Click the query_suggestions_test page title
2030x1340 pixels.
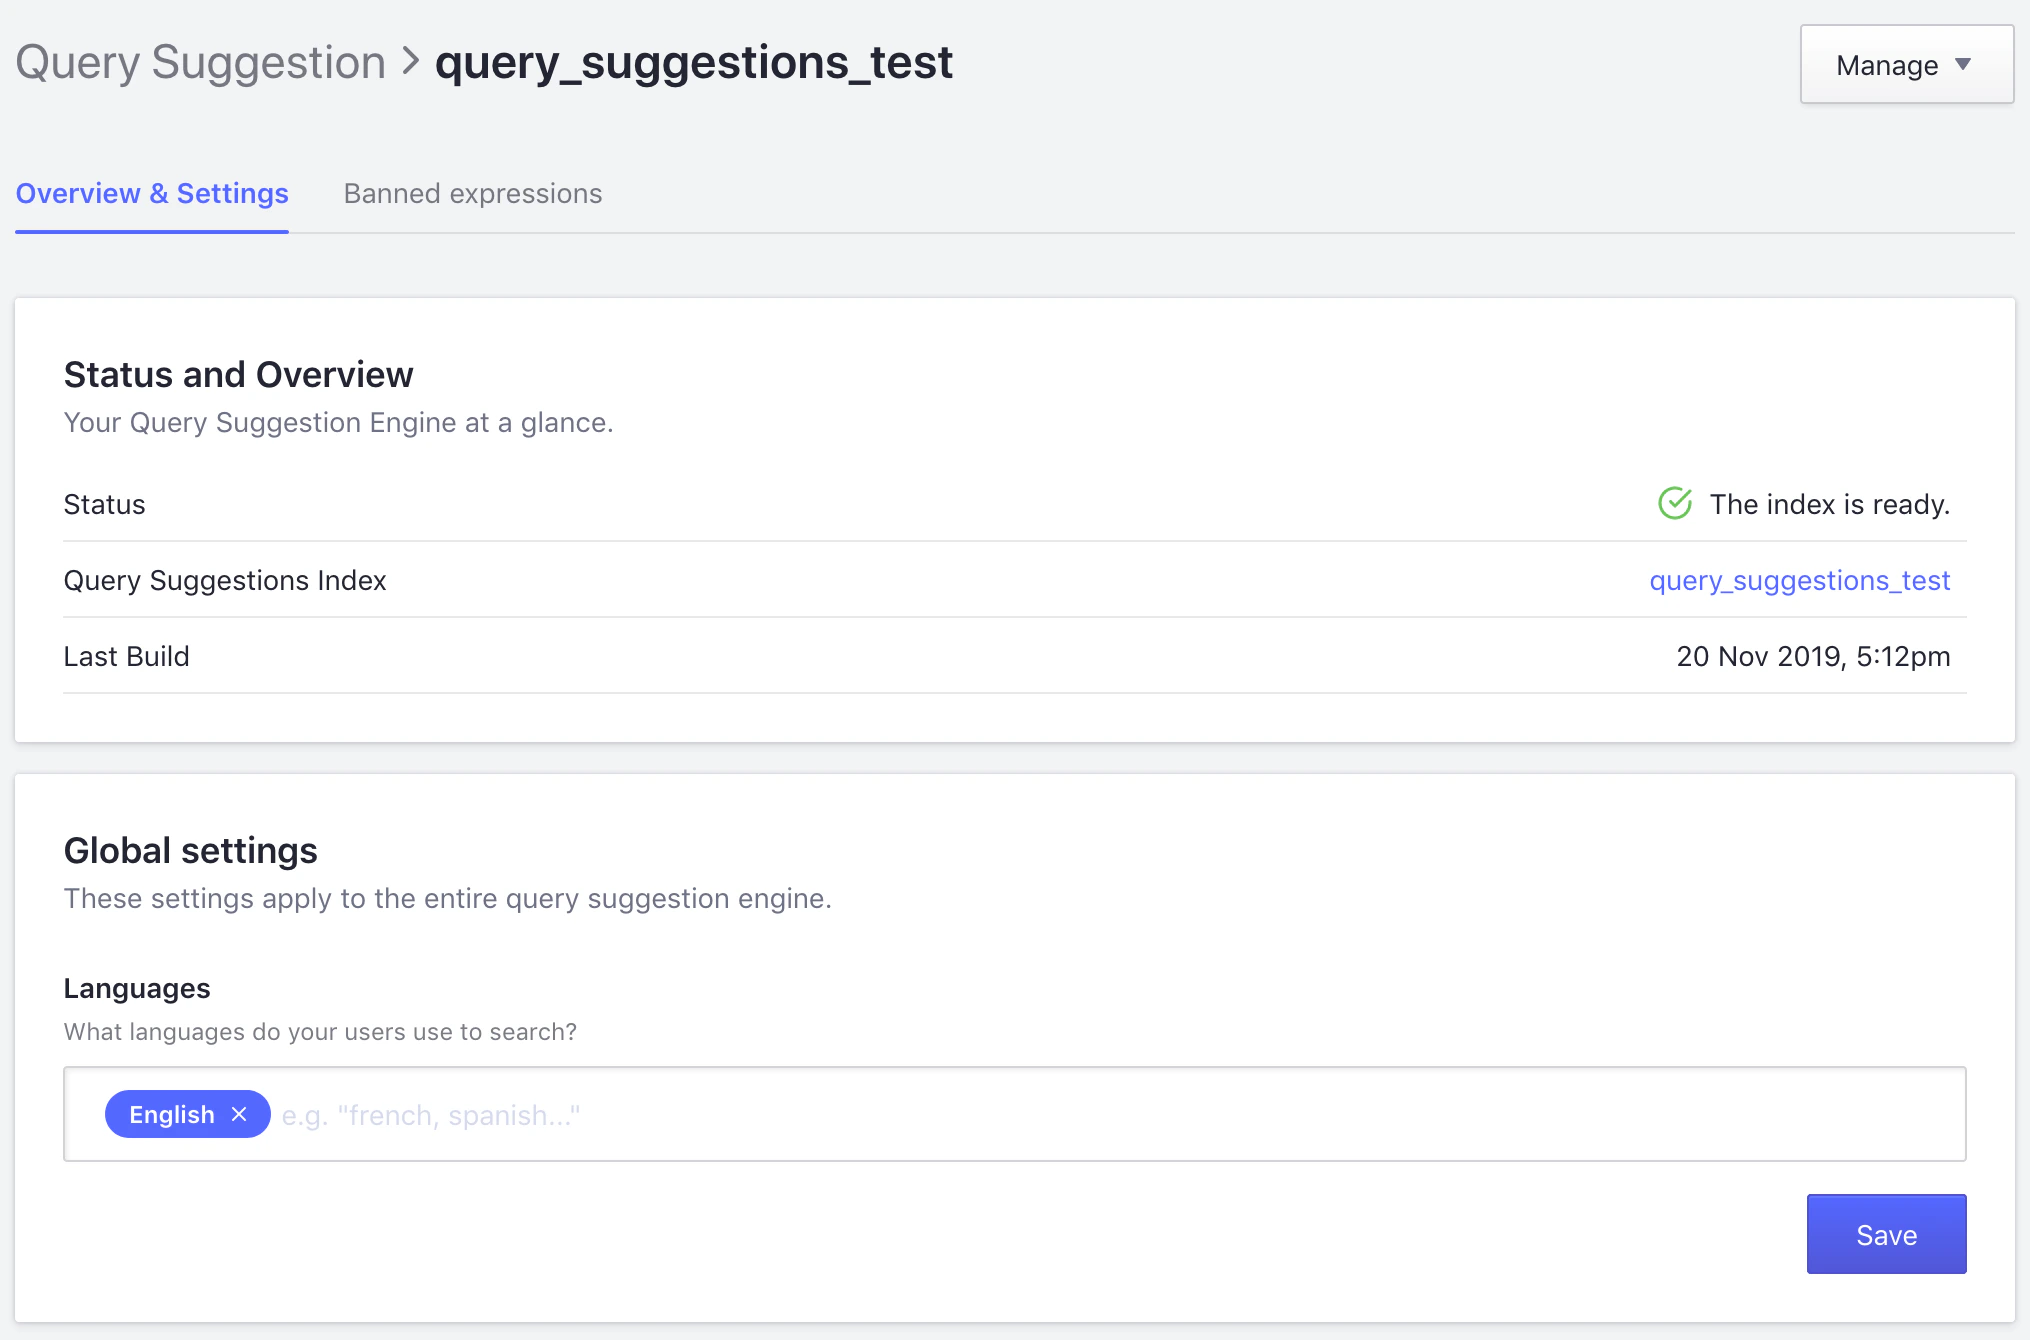pyautogui.click(x=693, y=62)
